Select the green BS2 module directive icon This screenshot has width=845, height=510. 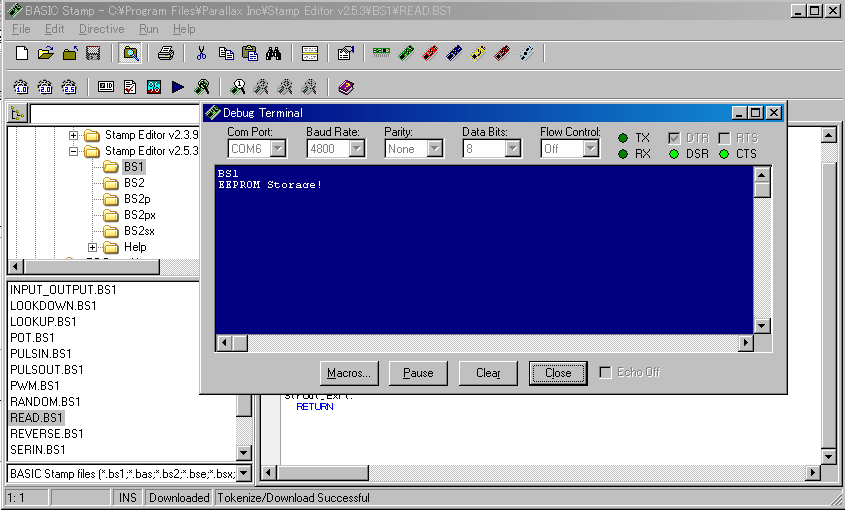(406, 53)
